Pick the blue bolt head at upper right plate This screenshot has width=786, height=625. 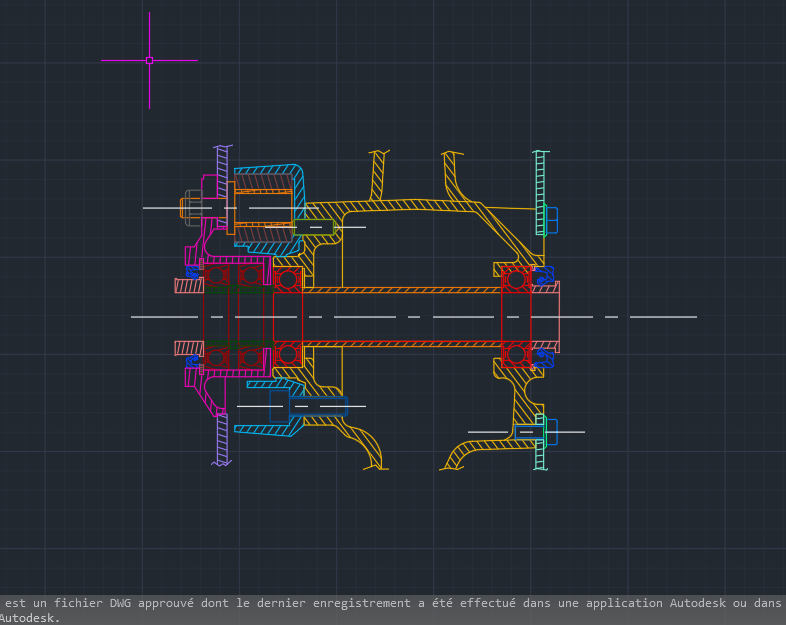point(551,219)
